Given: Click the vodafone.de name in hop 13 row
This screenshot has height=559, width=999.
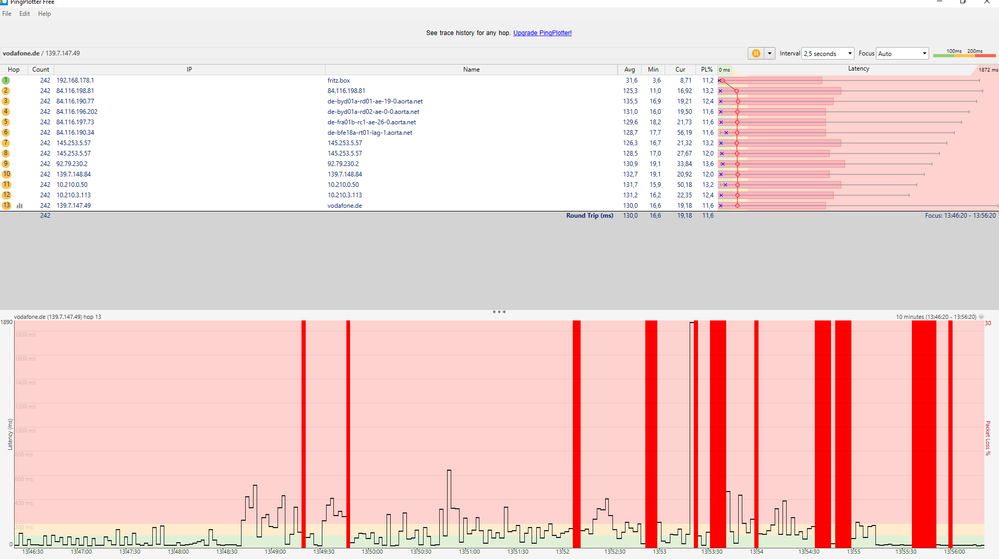Looking at the screenshot, I should (x=345, y=206).
